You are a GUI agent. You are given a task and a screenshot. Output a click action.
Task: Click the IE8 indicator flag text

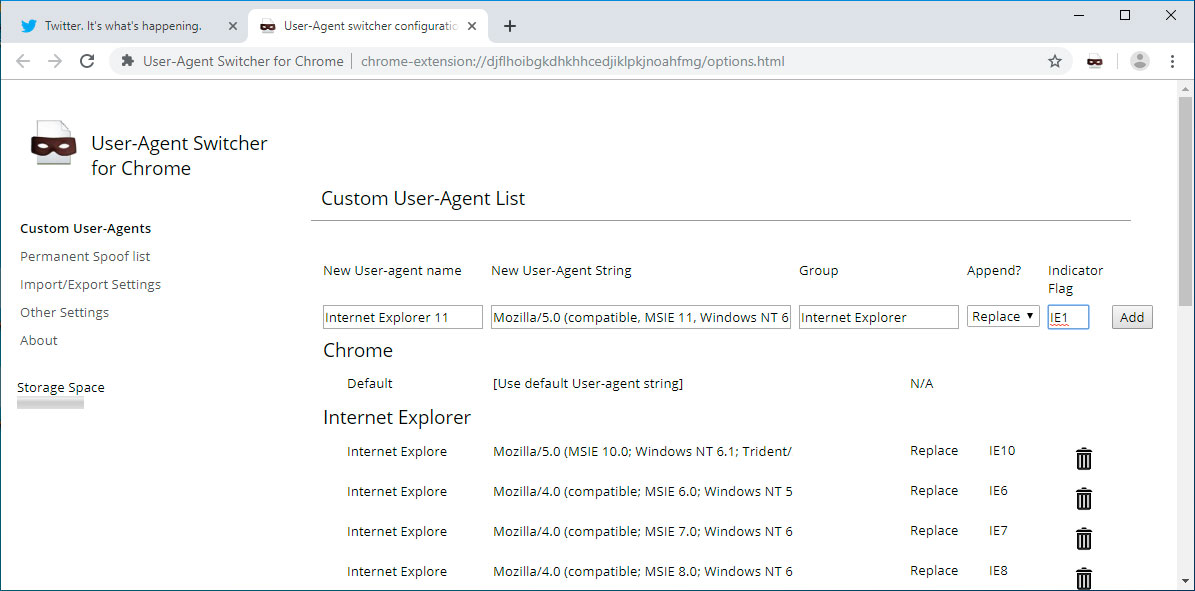(998, 570)
